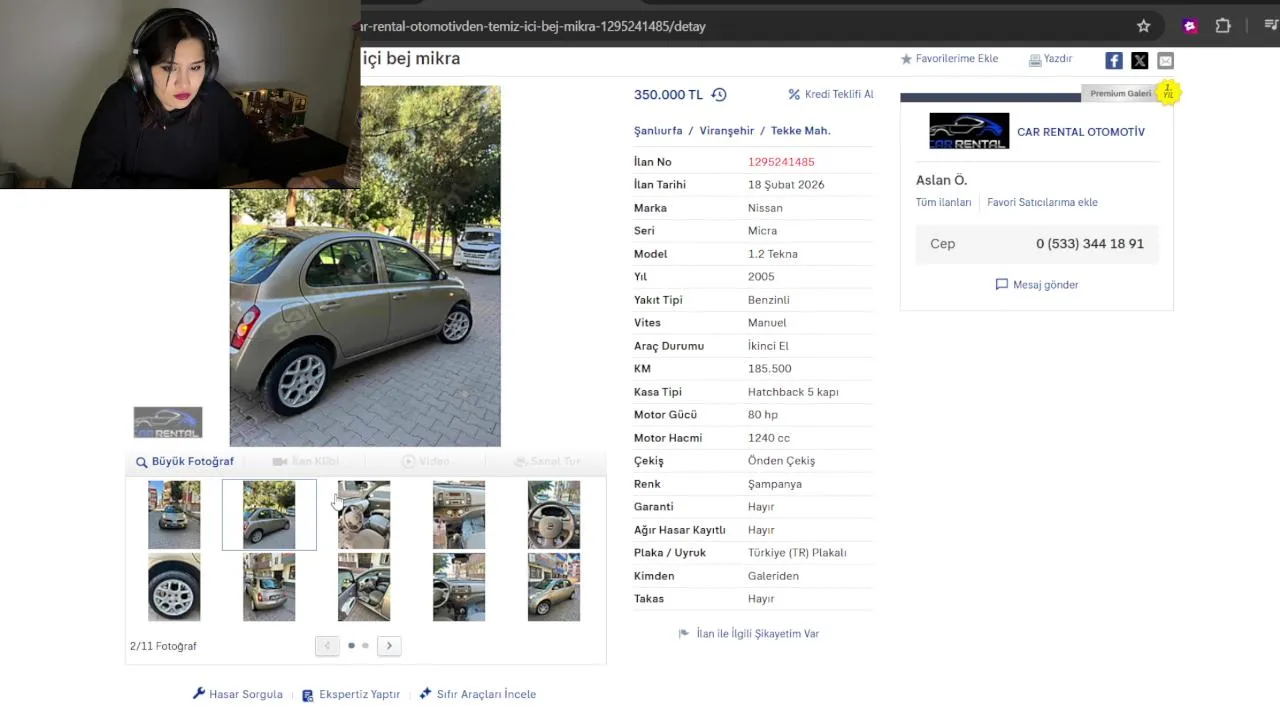Go to the next thumbnail page arrow
The height and width of the screenshot is (720, 1280).
point(389,646)
